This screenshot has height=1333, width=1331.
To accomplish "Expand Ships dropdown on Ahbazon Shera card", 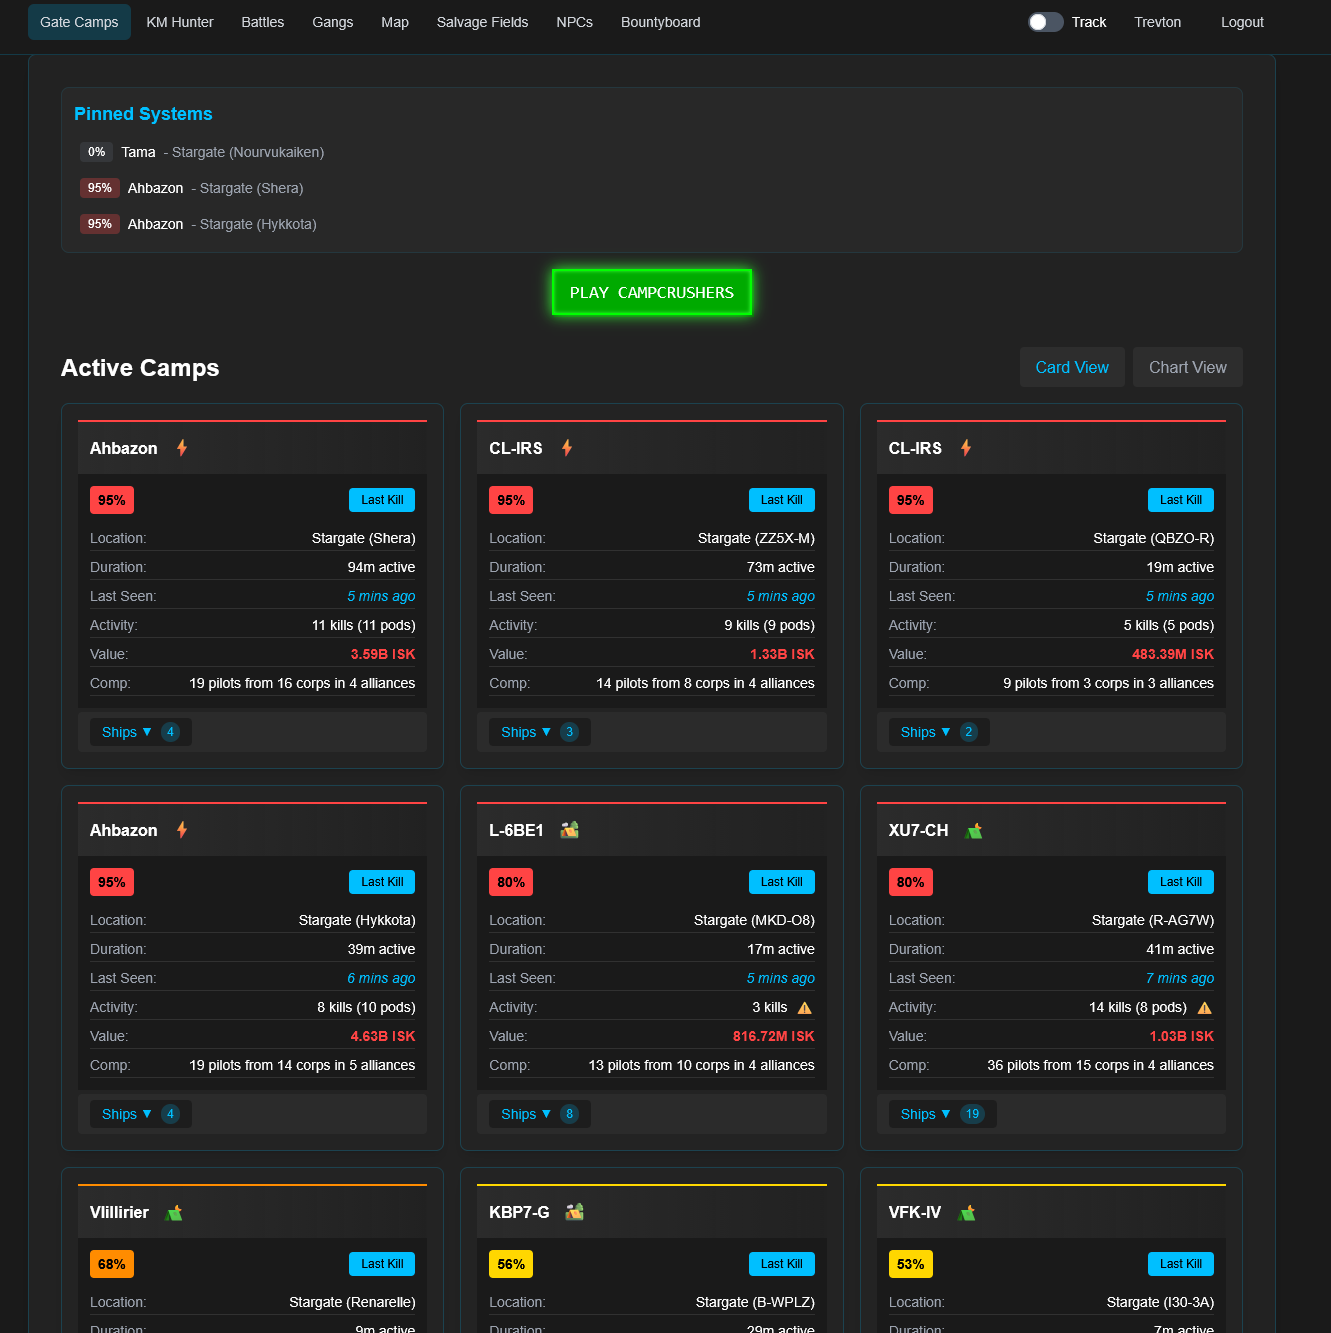I will coord(127,732).
